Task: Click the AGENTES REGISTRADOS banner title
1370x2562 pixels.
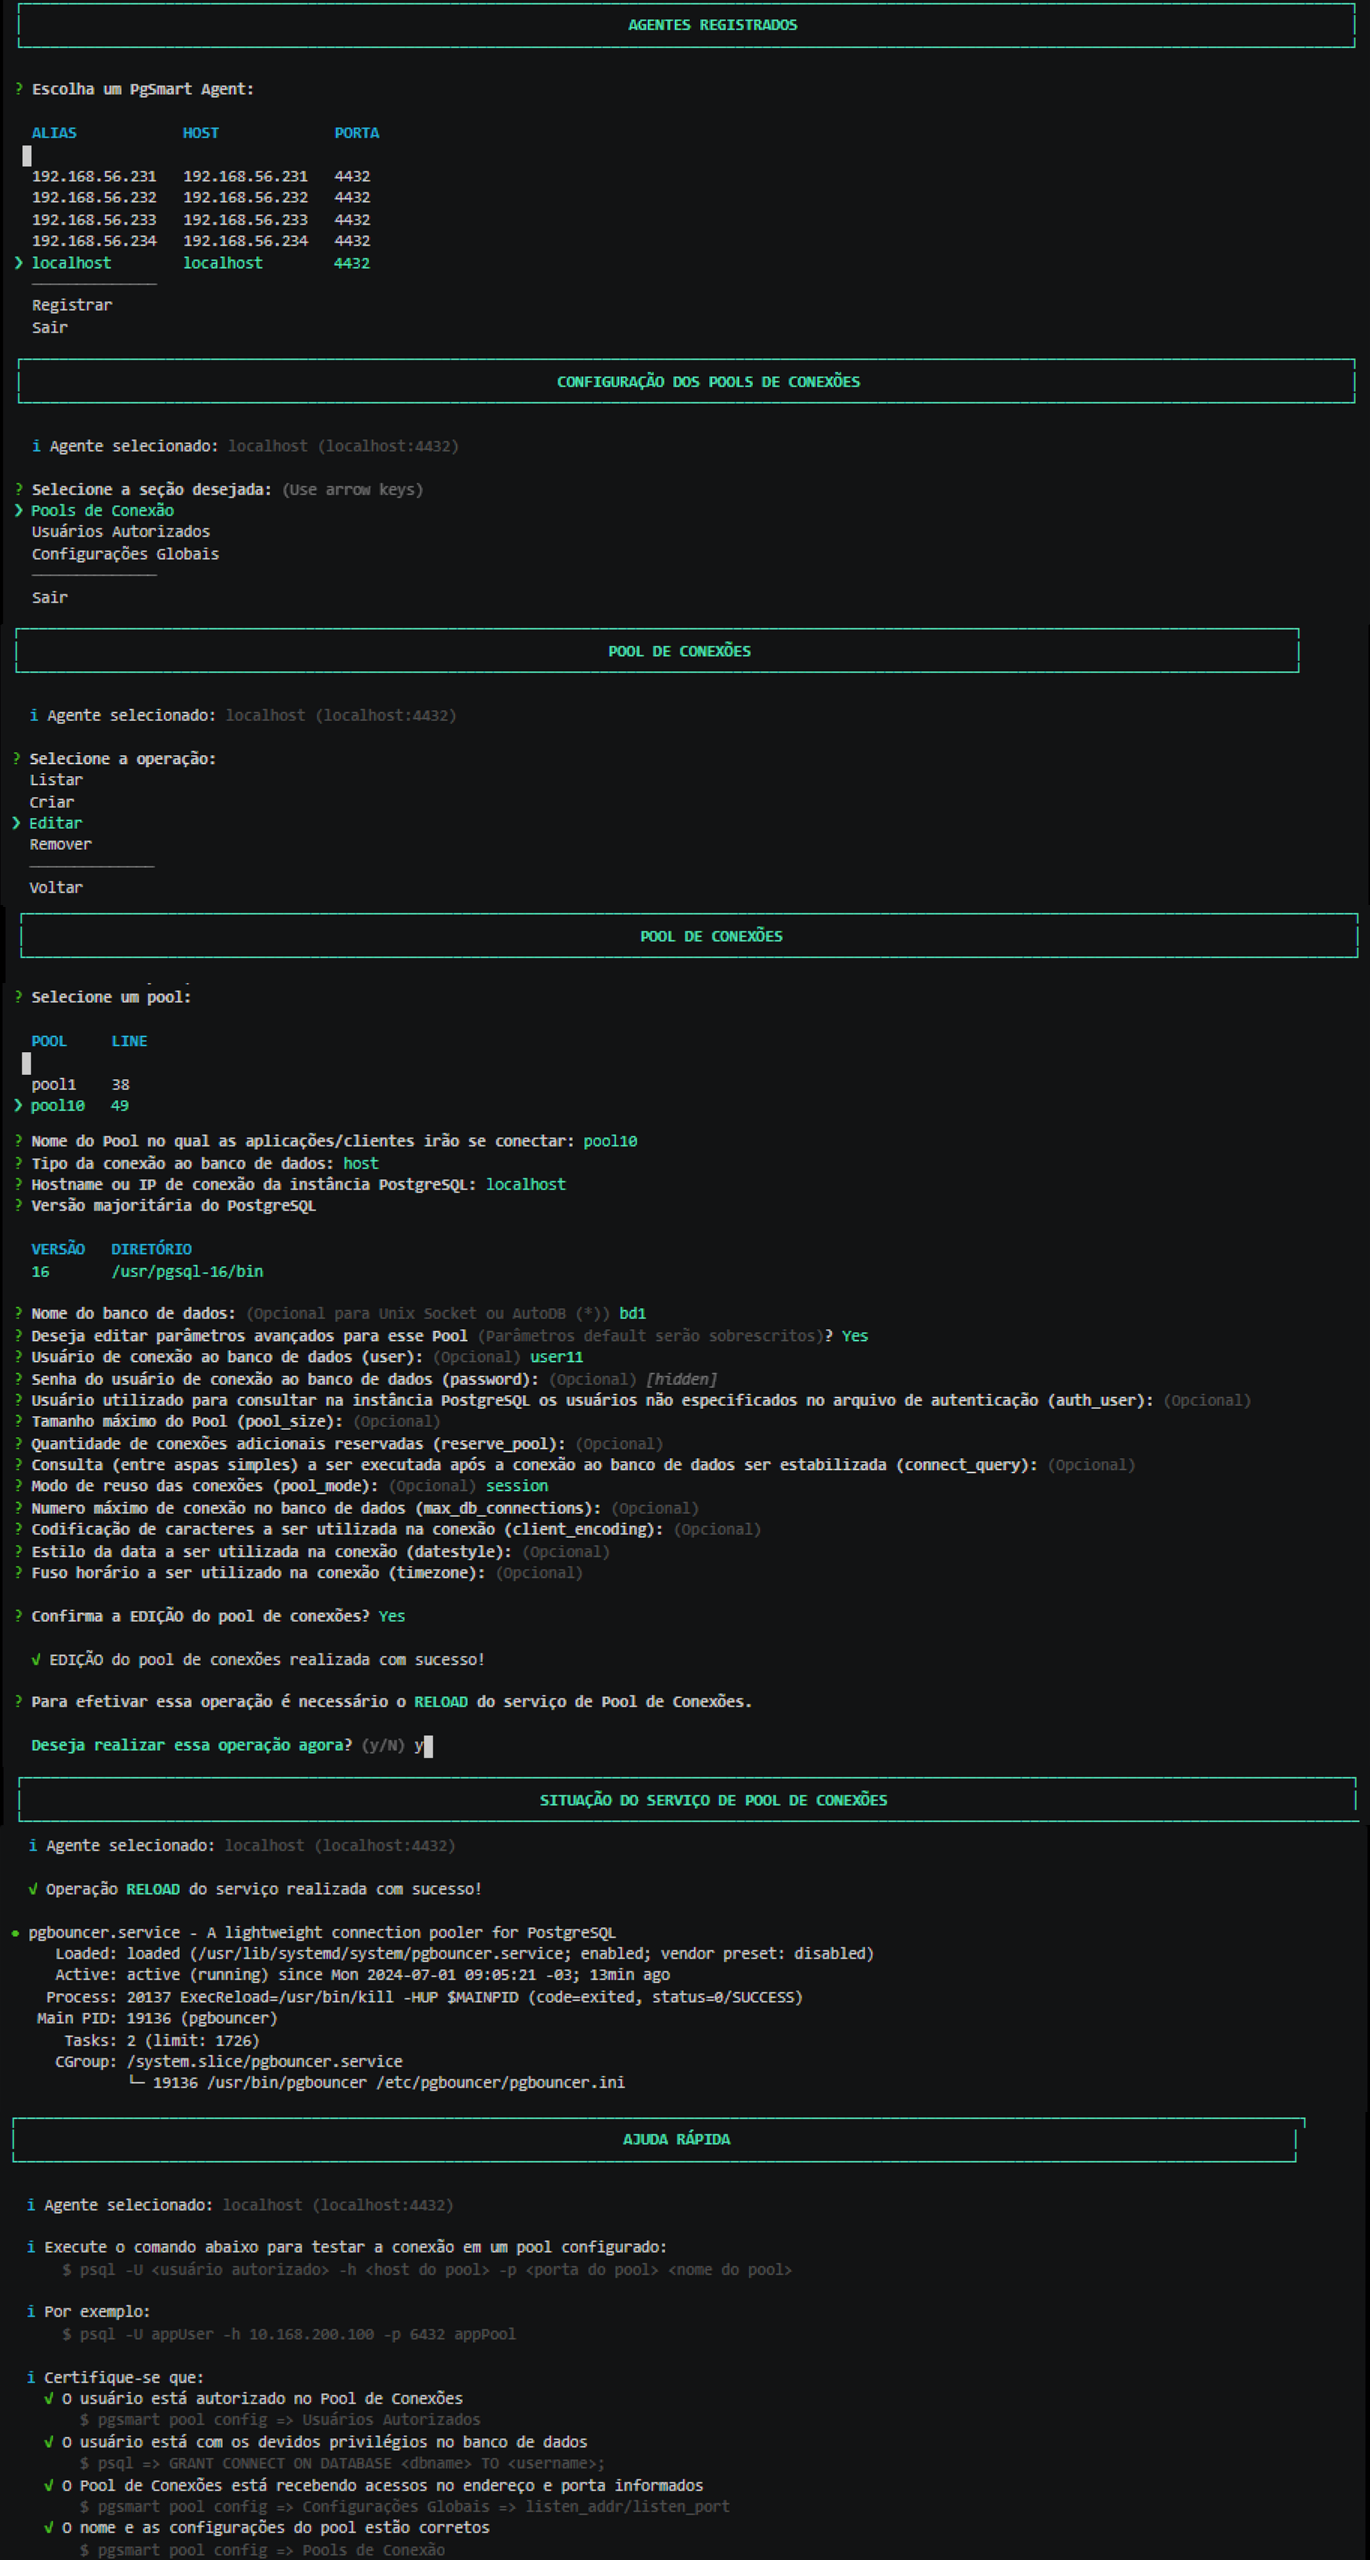Action: (x=712, y=25)
